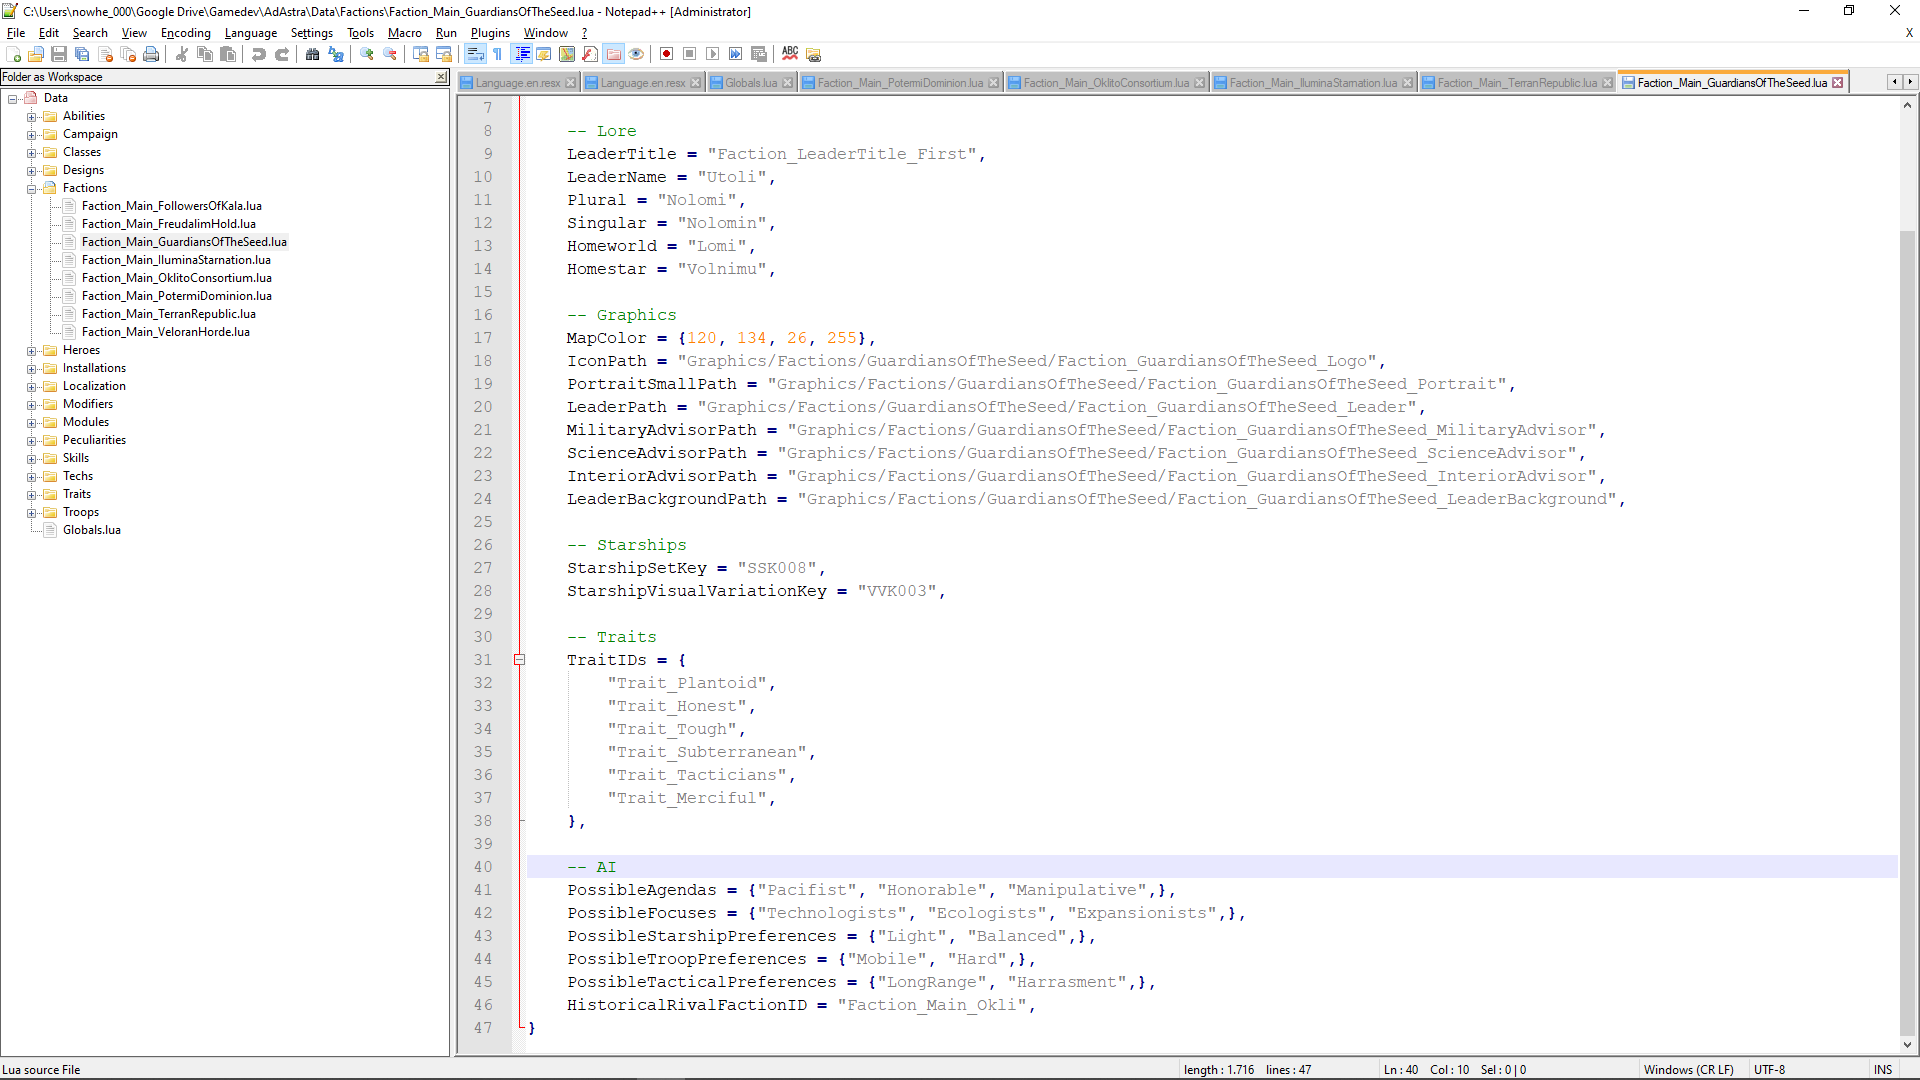Click the Find binoculars icon

312,54
